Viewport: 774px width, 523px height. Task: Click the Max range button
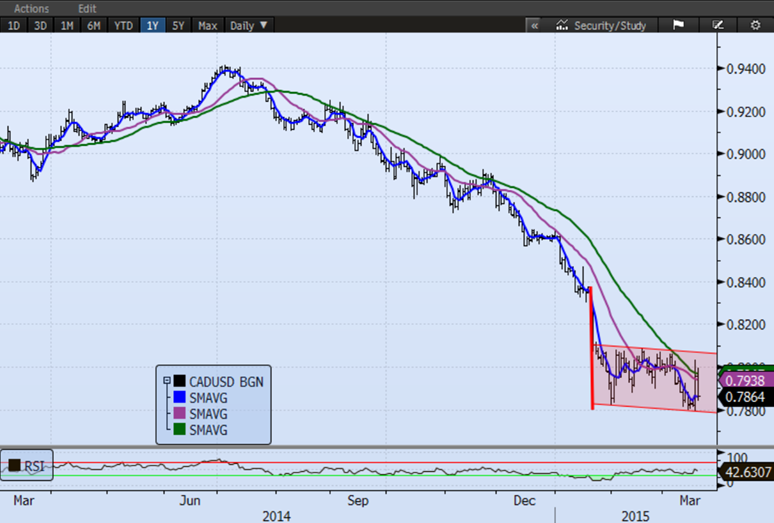(208, 25)
